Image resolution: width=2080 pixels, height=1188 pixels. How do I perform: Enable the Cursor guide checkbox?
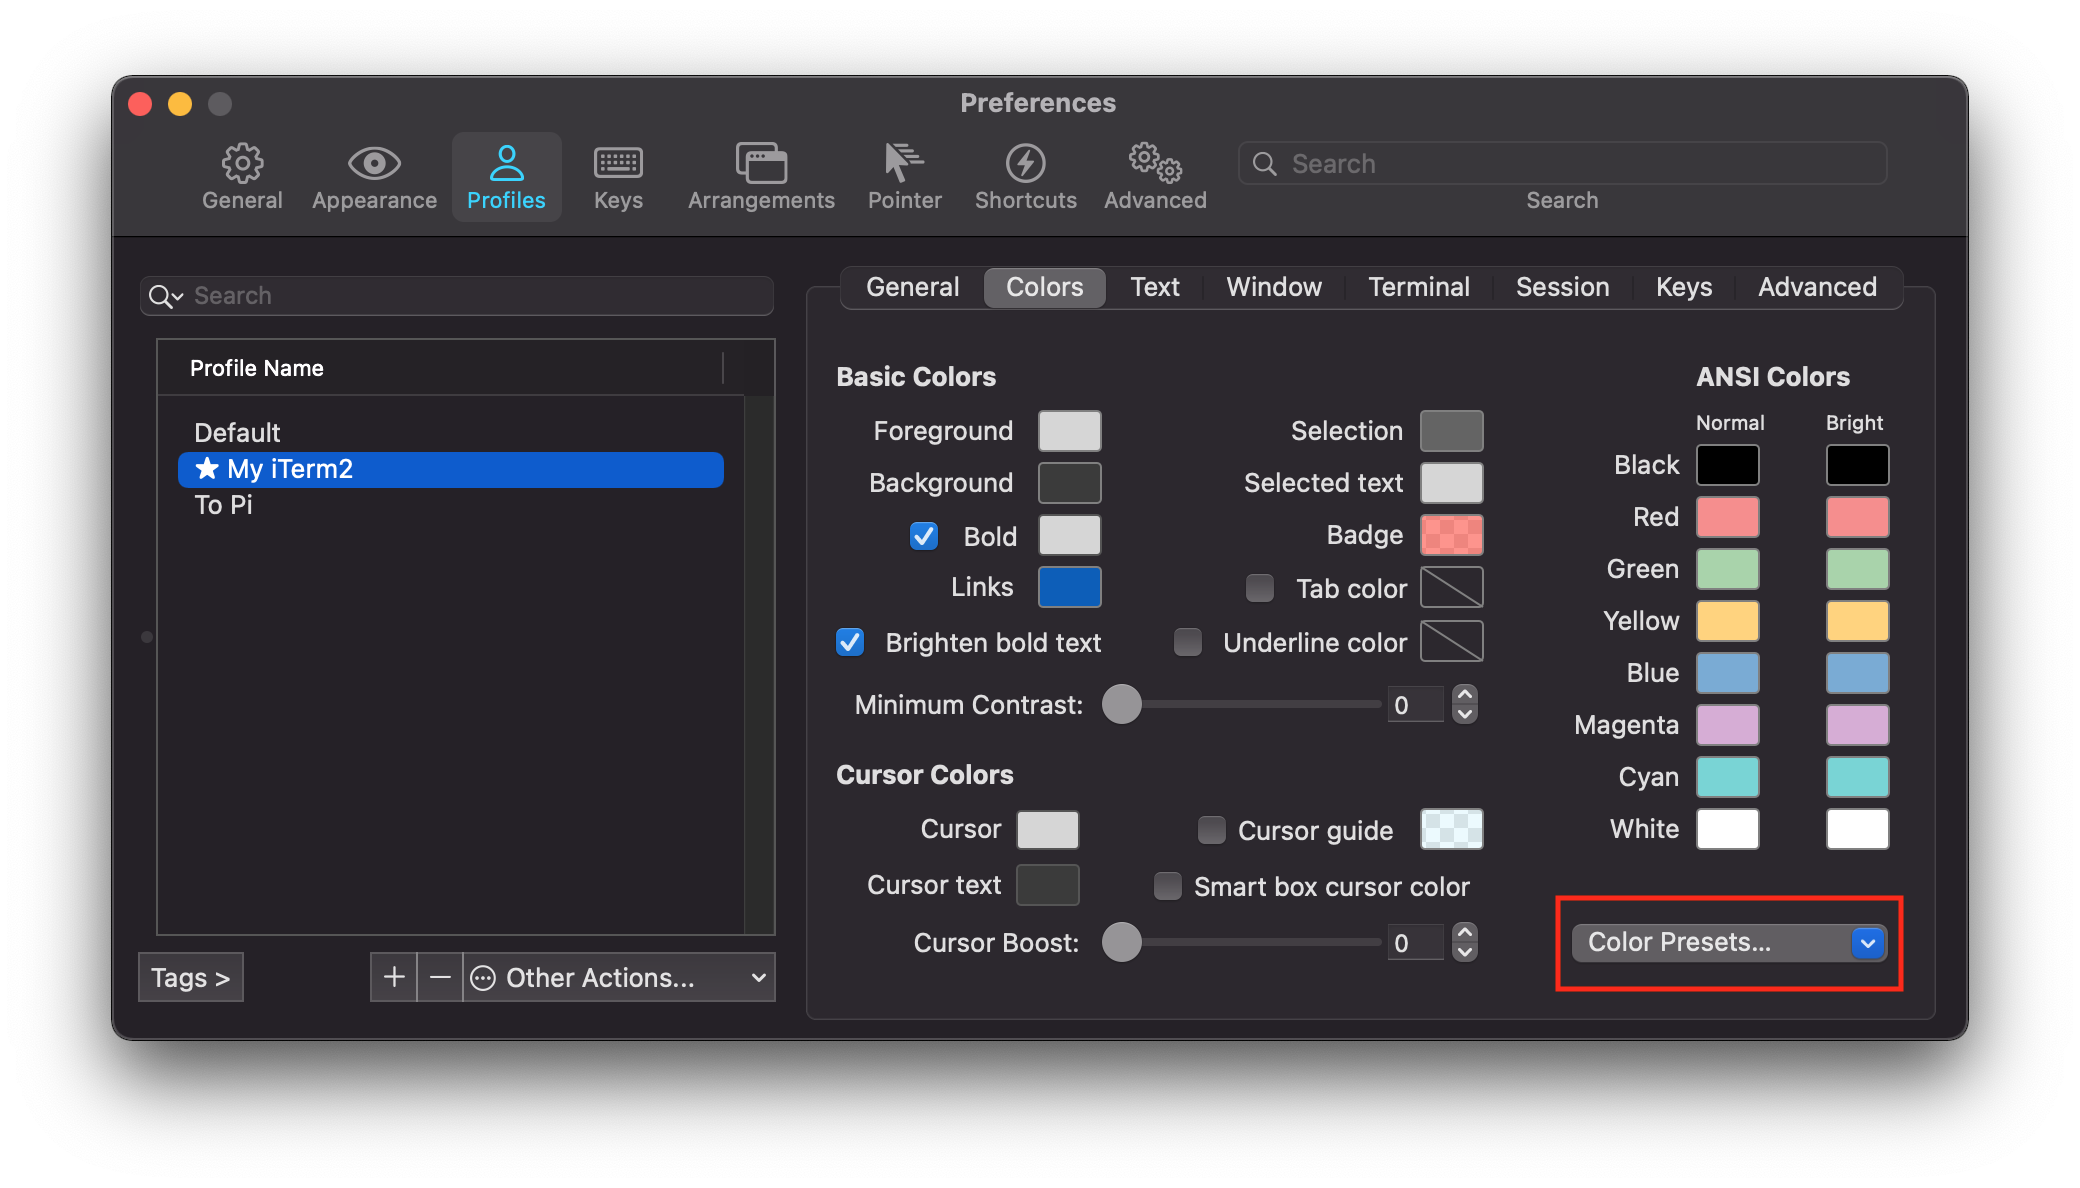(x=1212, y=830)
